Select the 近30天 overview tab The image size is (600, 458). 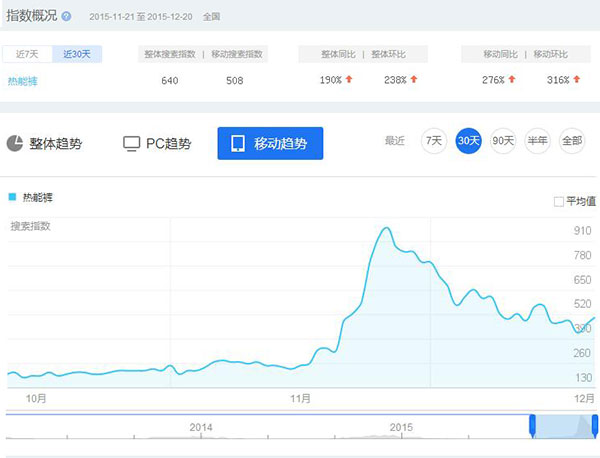77,54
